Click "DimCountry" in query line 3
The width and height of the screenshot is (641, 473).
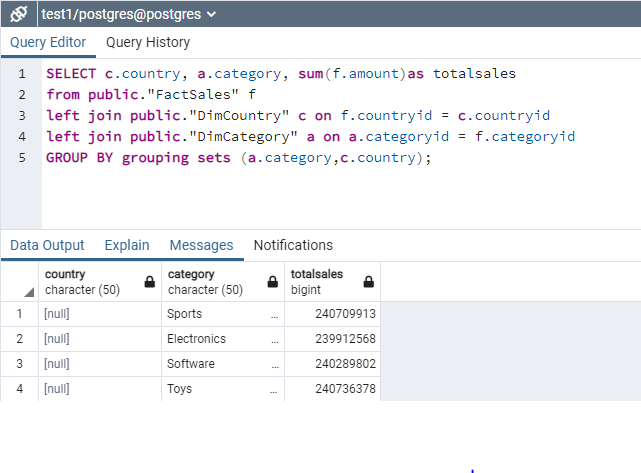[239, 115]
